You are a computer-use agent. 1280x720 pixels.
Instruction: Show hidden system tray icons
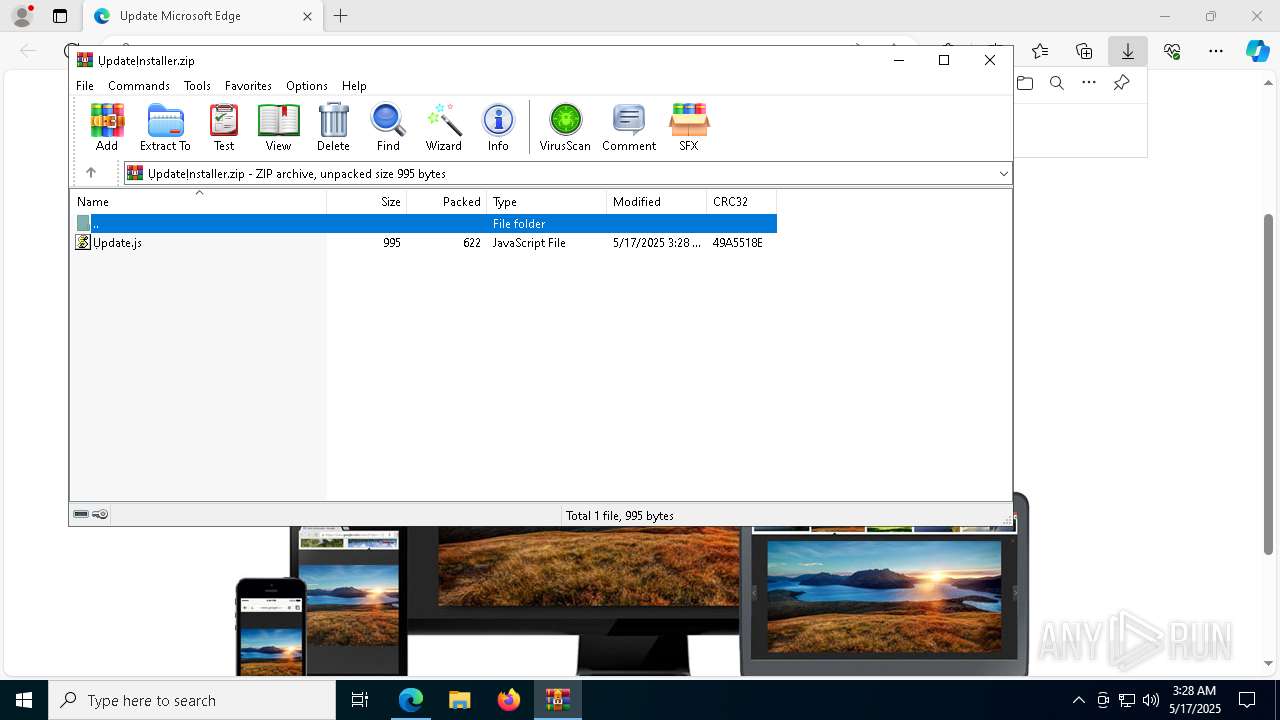1078,700
